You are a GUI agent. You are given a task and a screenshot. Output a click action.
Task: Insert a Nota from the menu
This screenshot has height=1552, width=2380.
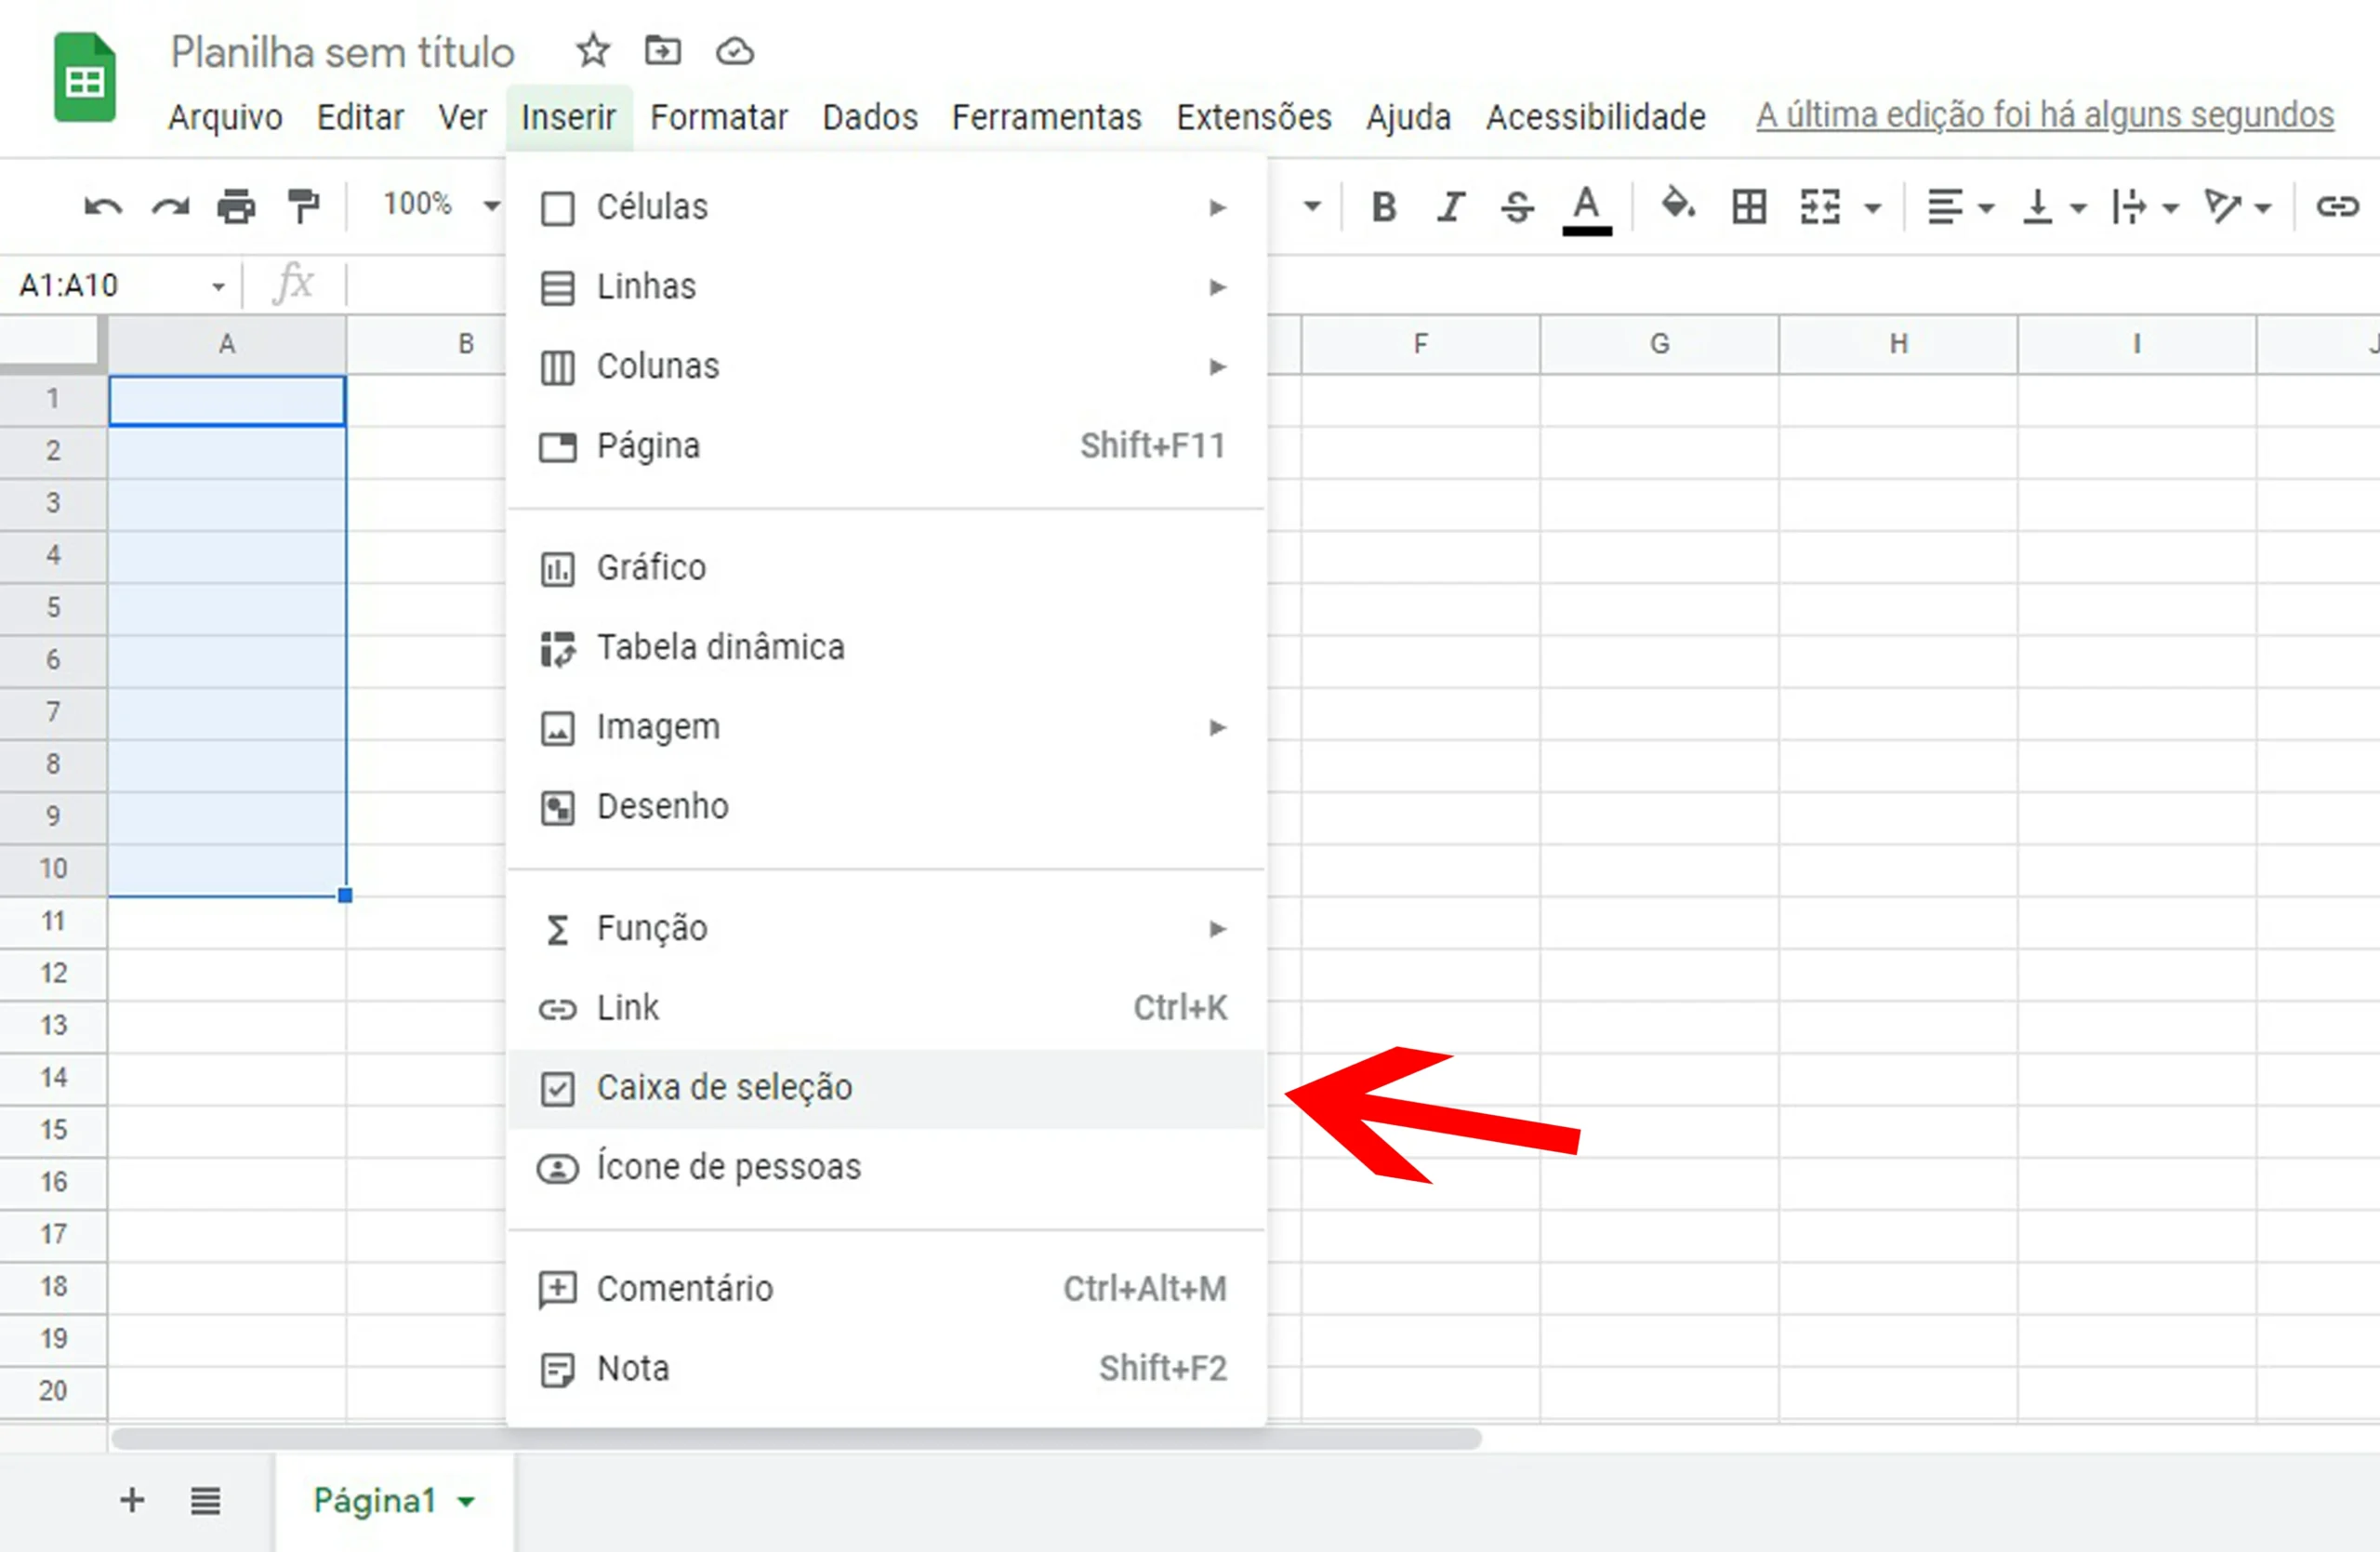pos(887,1369)
